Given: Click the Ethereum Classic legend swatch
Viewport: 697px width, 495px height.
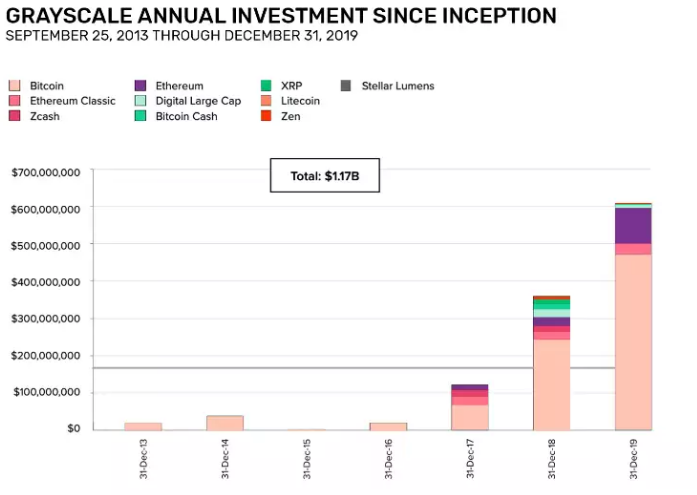Looking at the screenshot, I should click(15, 100).
